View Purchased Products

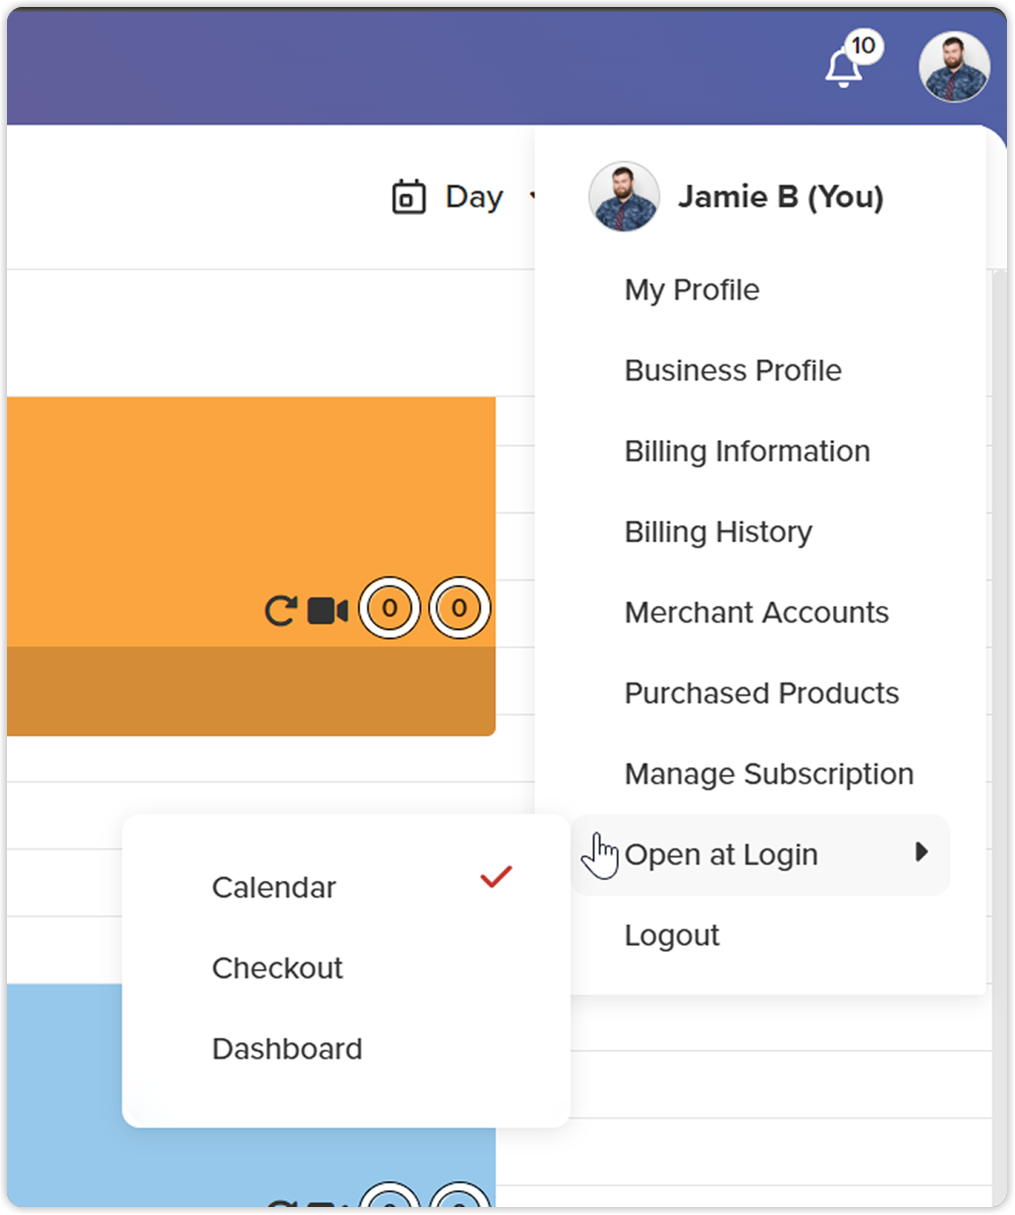pyautogui.click(x=761, y=693)
